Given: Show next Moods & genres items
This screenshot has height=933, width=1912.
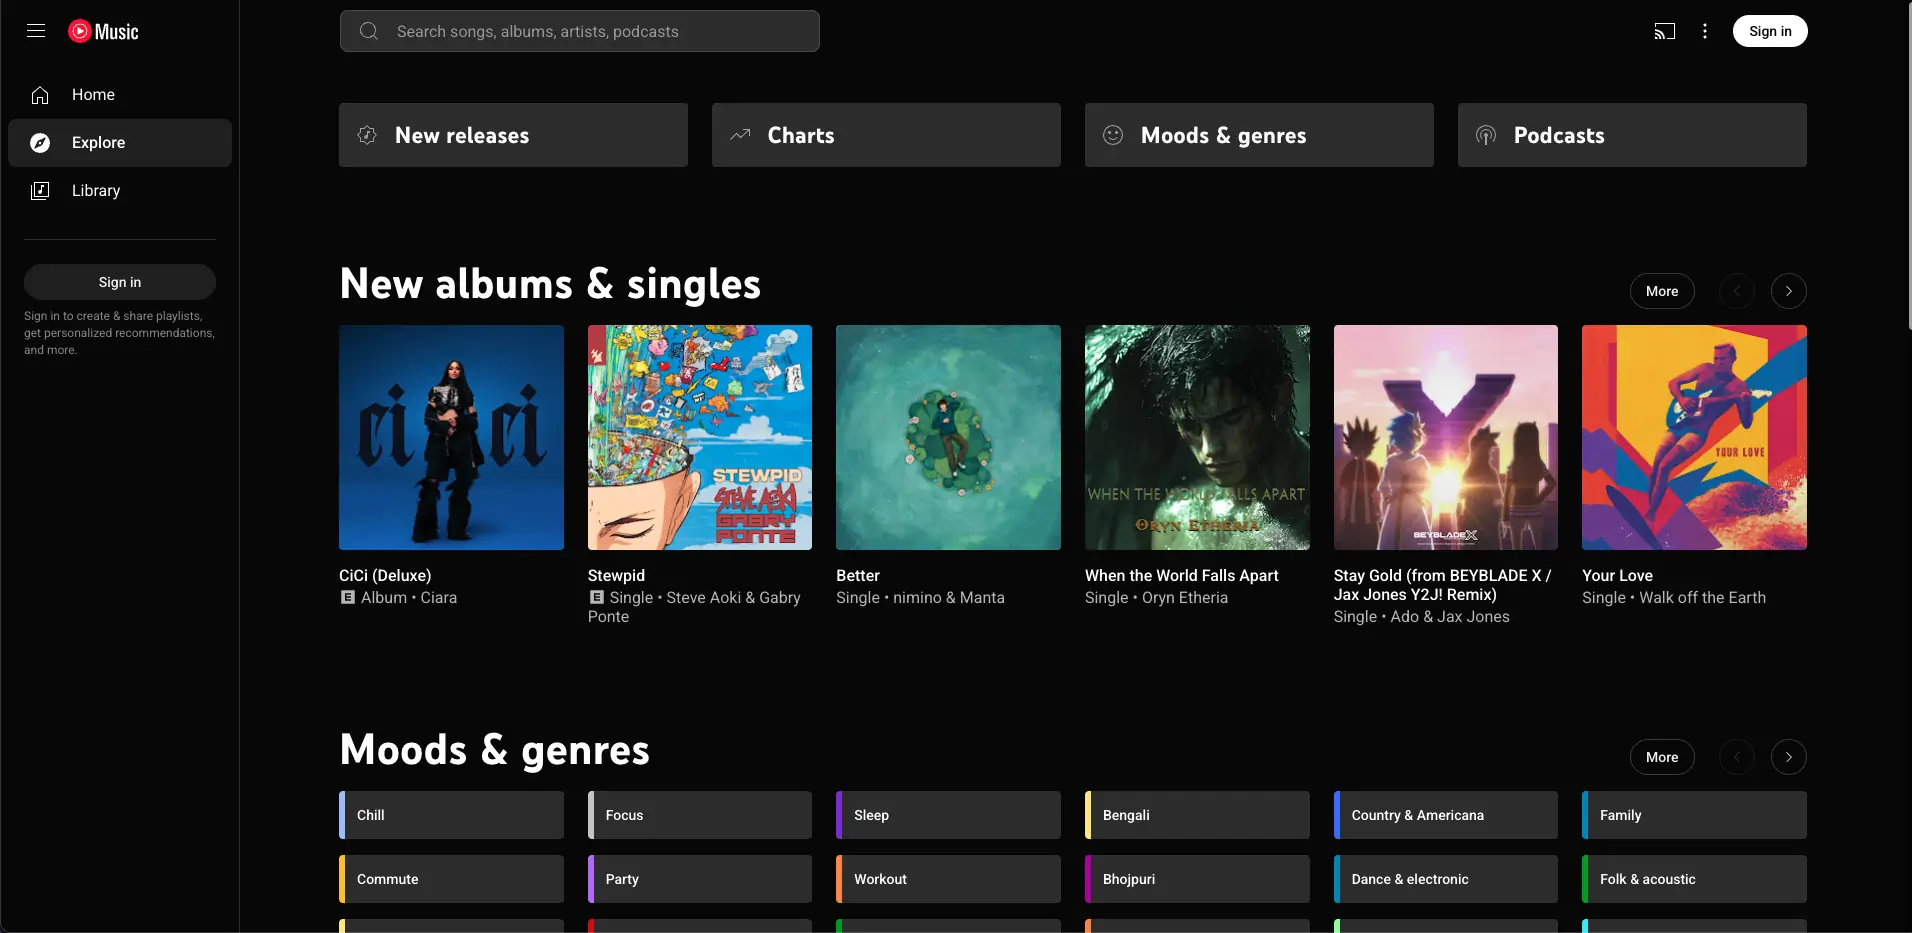Looking at the screenshot, I should [x=1788, y=757].
